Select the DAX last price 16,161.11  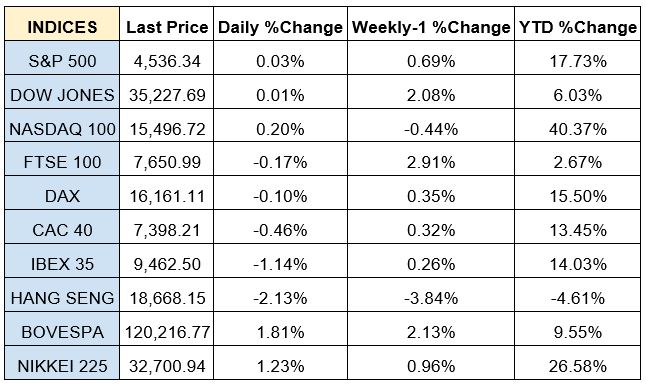(x=167, y=196)
